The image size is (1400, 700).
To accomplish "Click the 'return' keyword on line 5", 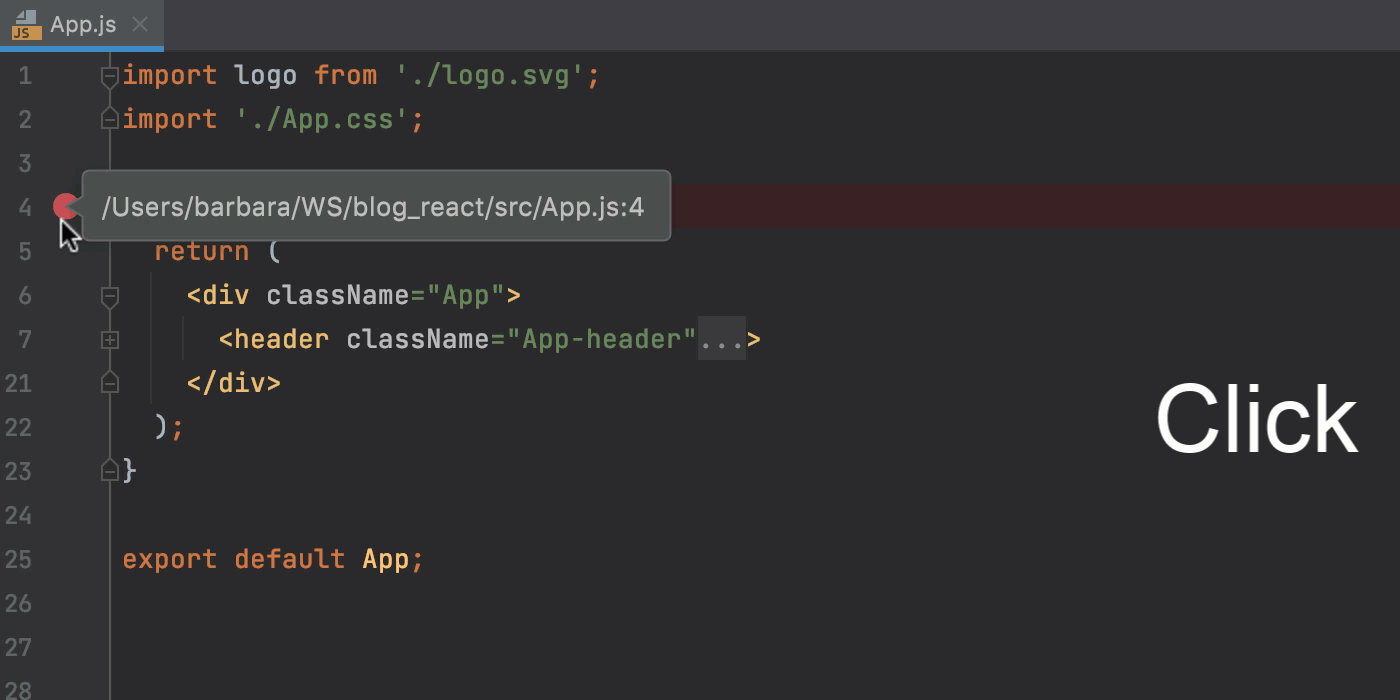I will 202,251.
